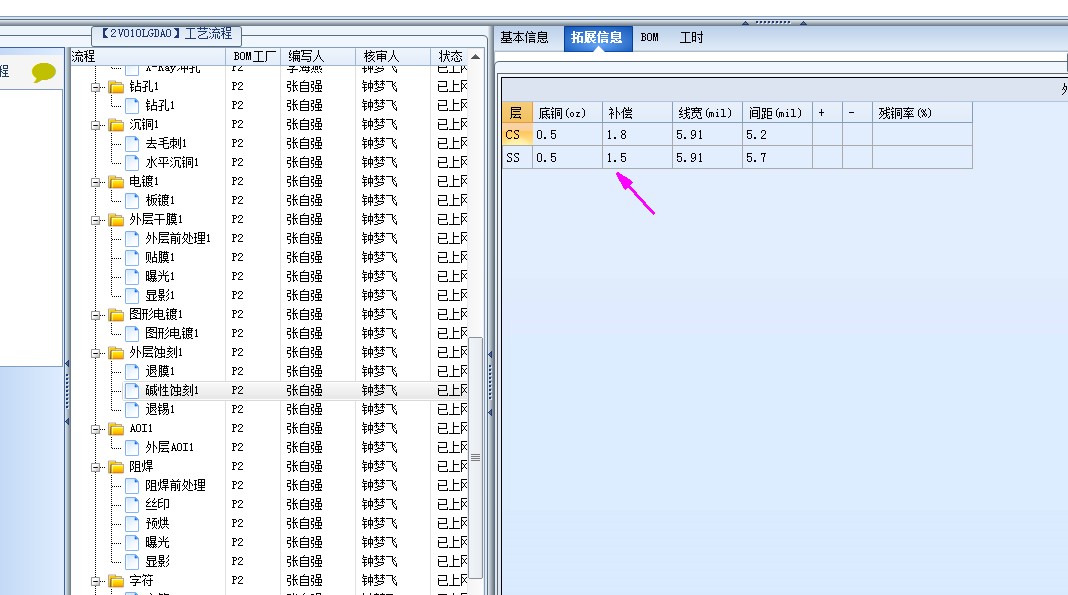Collapse the 阻焊 tree node
1068x595 pixels.
point(96,468)
